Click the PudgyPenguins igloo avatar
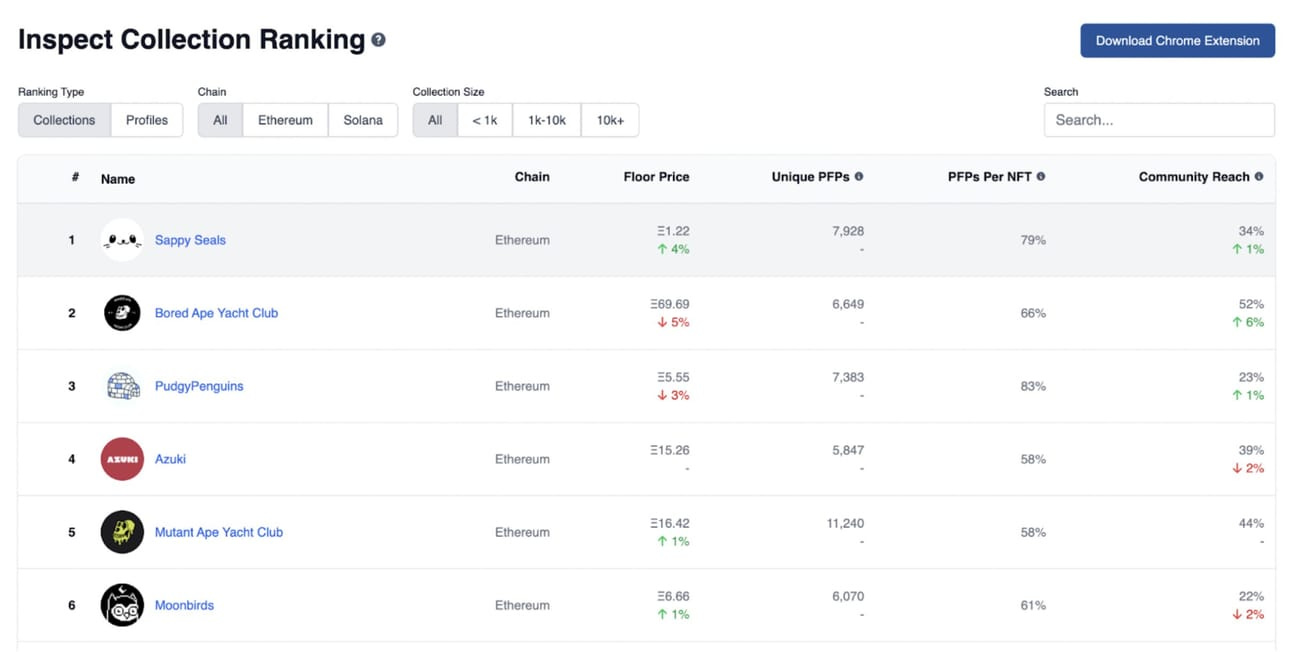The width and height of the screenshot is (1292, 652). tap(122, 386)
